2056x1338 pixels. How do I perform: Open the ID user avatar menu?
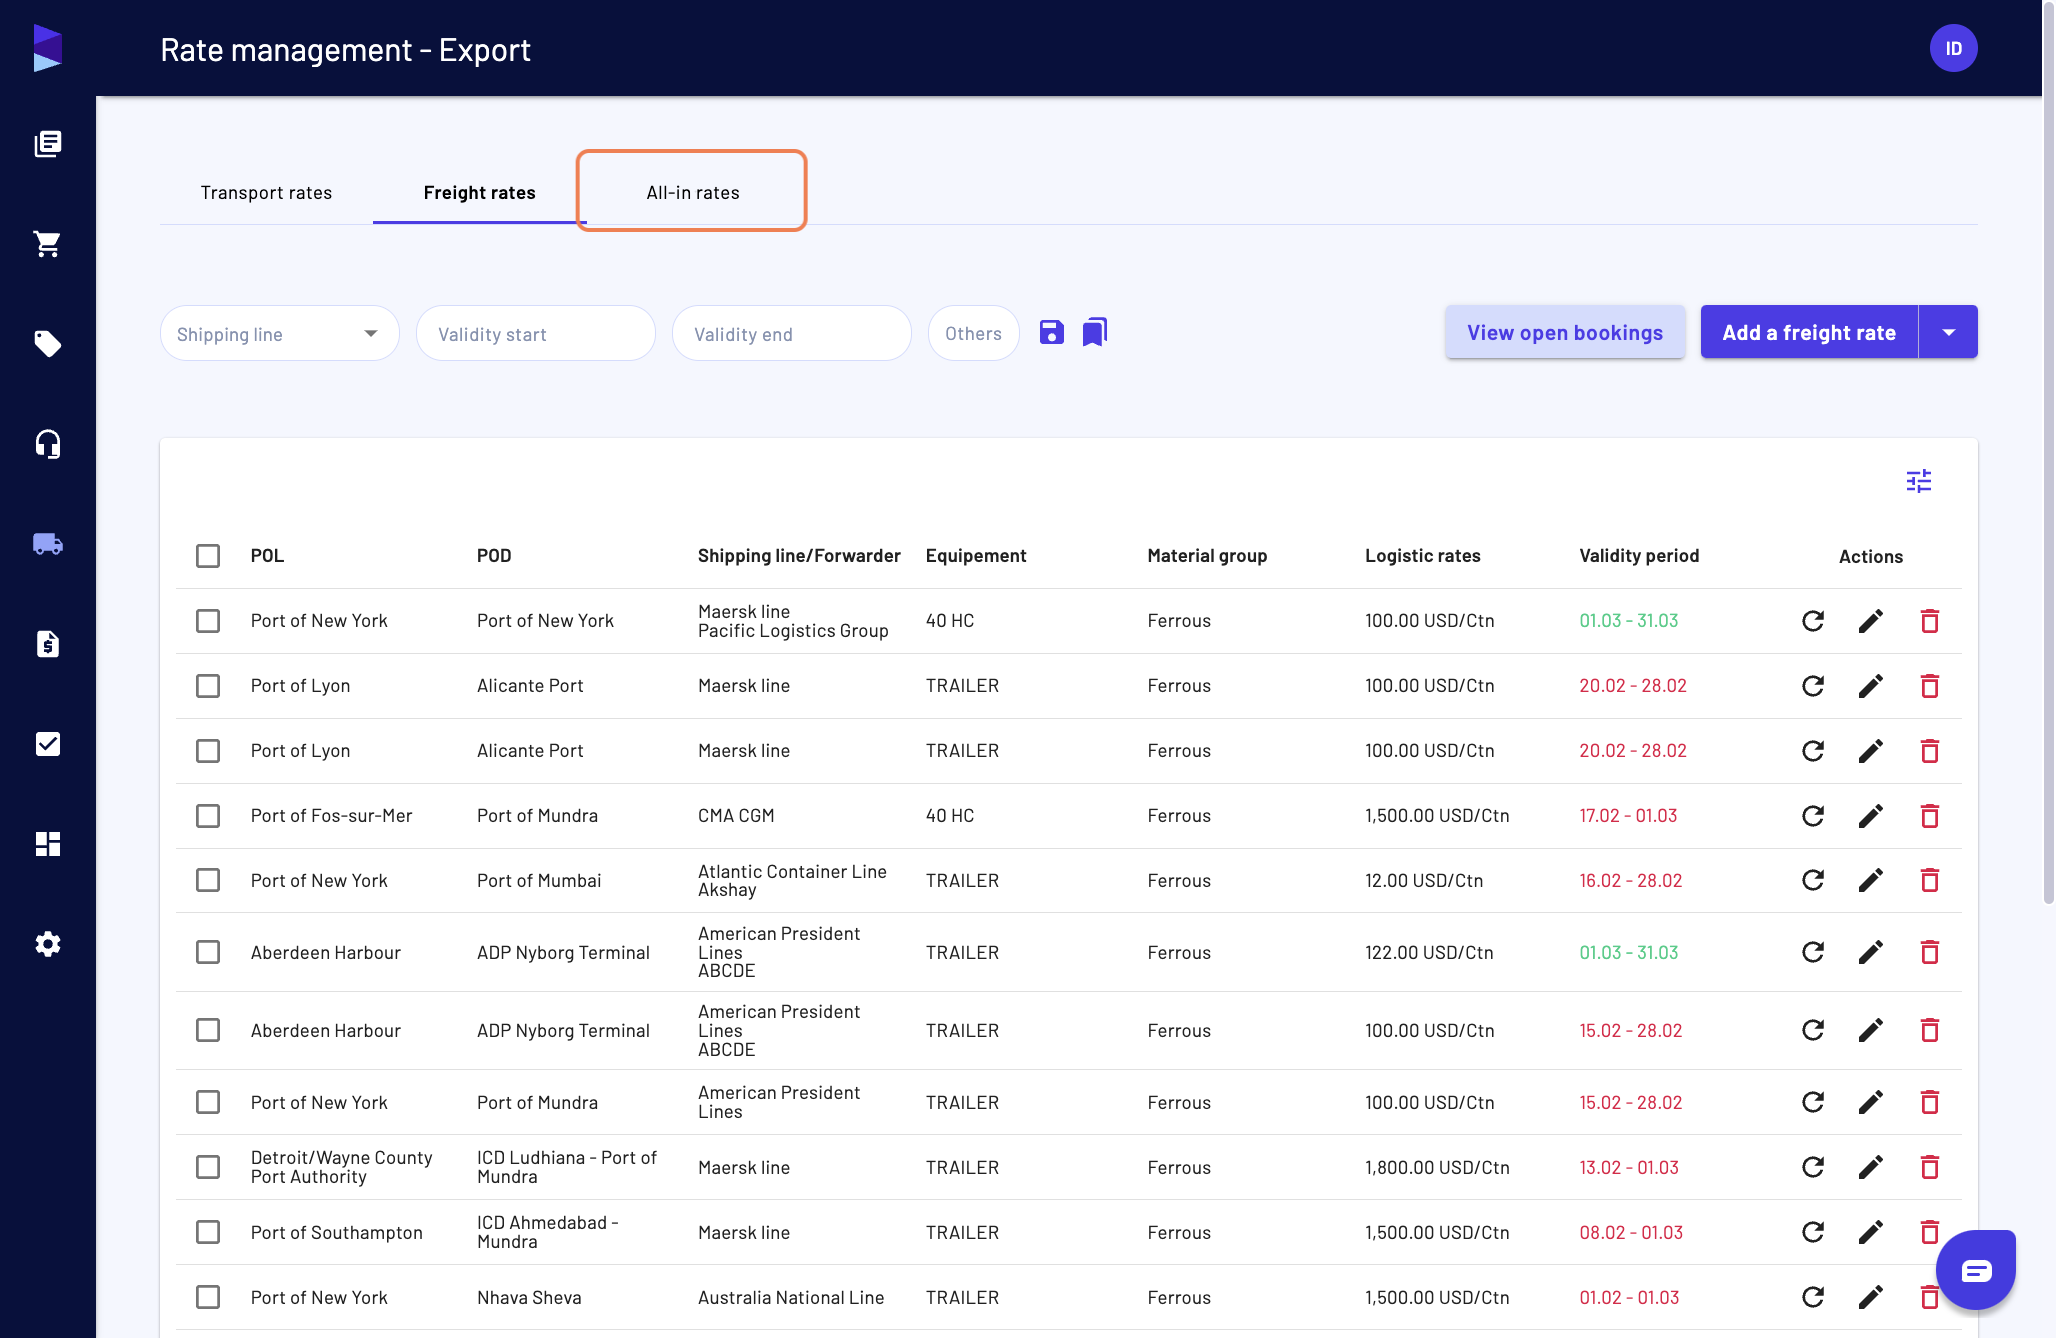1954,48
